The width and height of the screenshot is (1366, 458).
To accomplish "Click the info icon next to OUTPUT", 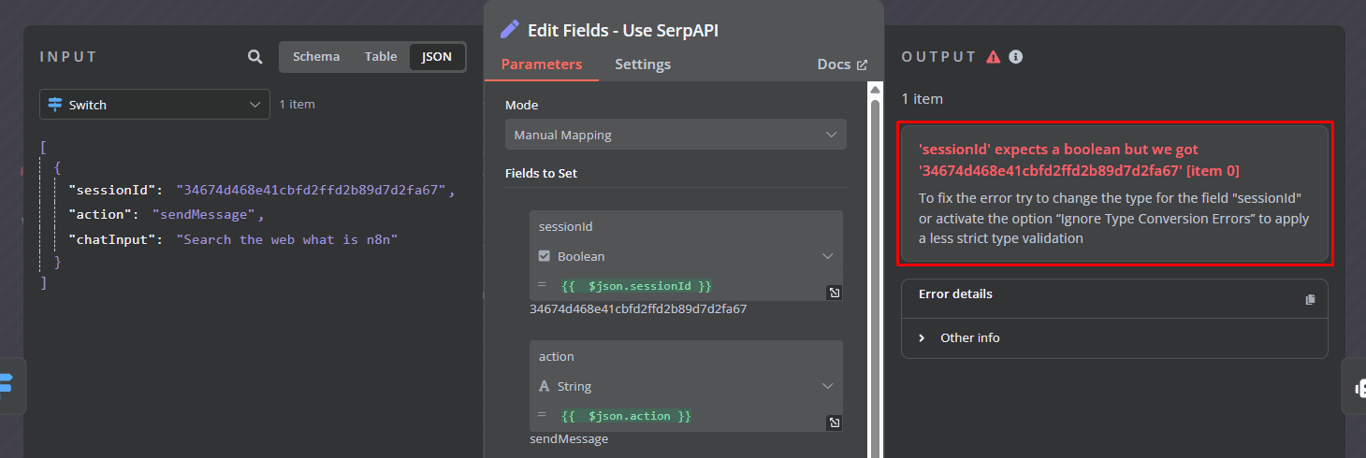I will (1016, 57).
